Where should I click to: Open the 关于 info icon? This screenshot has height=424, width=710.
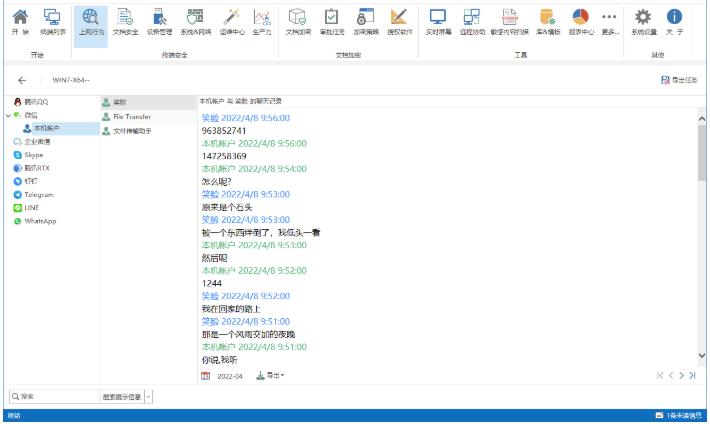pos(674,22)
